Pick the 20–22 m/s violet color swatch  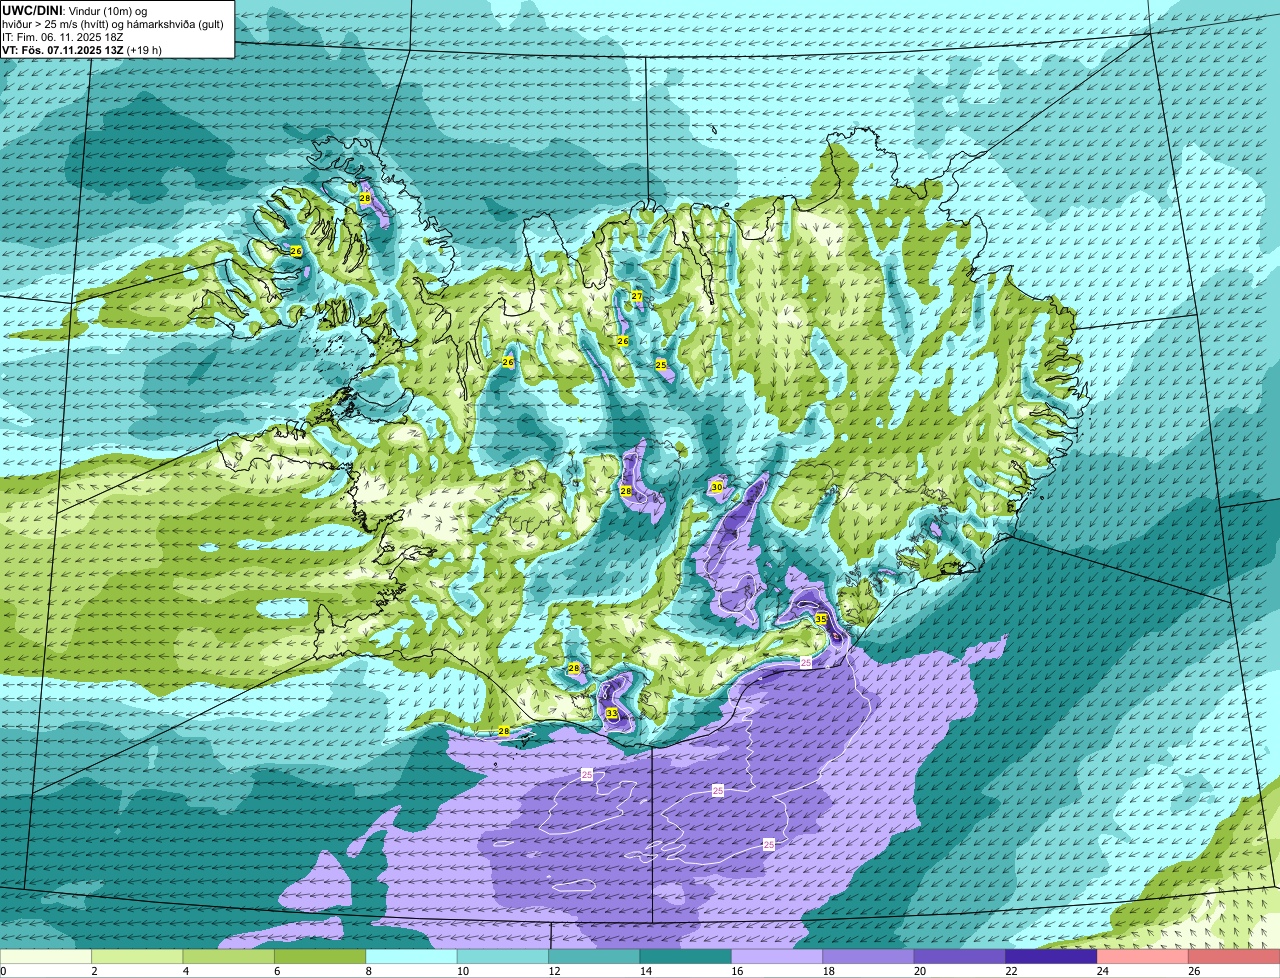(960, 957)
